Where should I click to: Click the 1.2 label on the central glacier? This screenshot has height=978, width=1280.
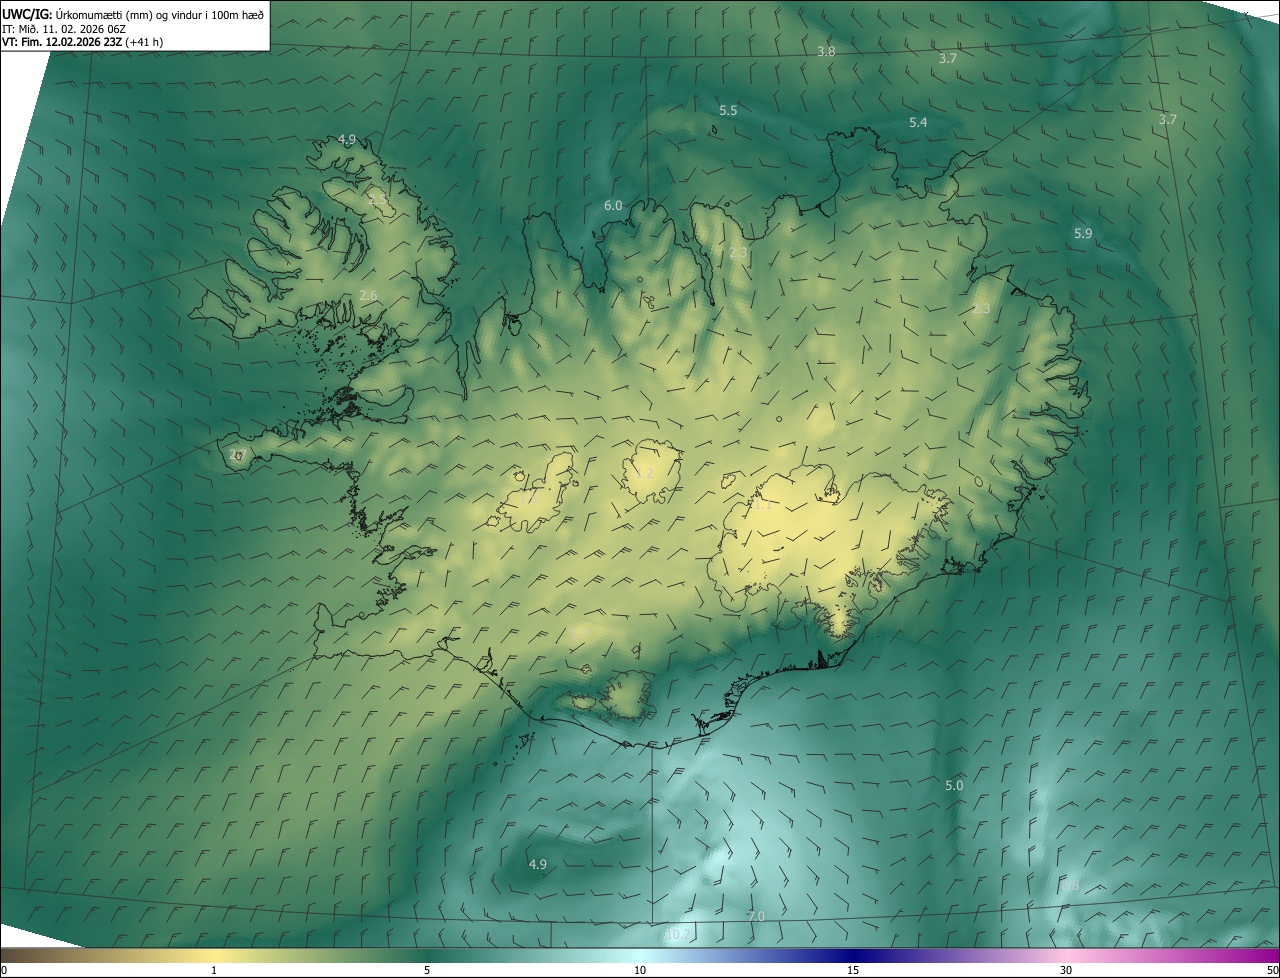click(x=645, y=474)
